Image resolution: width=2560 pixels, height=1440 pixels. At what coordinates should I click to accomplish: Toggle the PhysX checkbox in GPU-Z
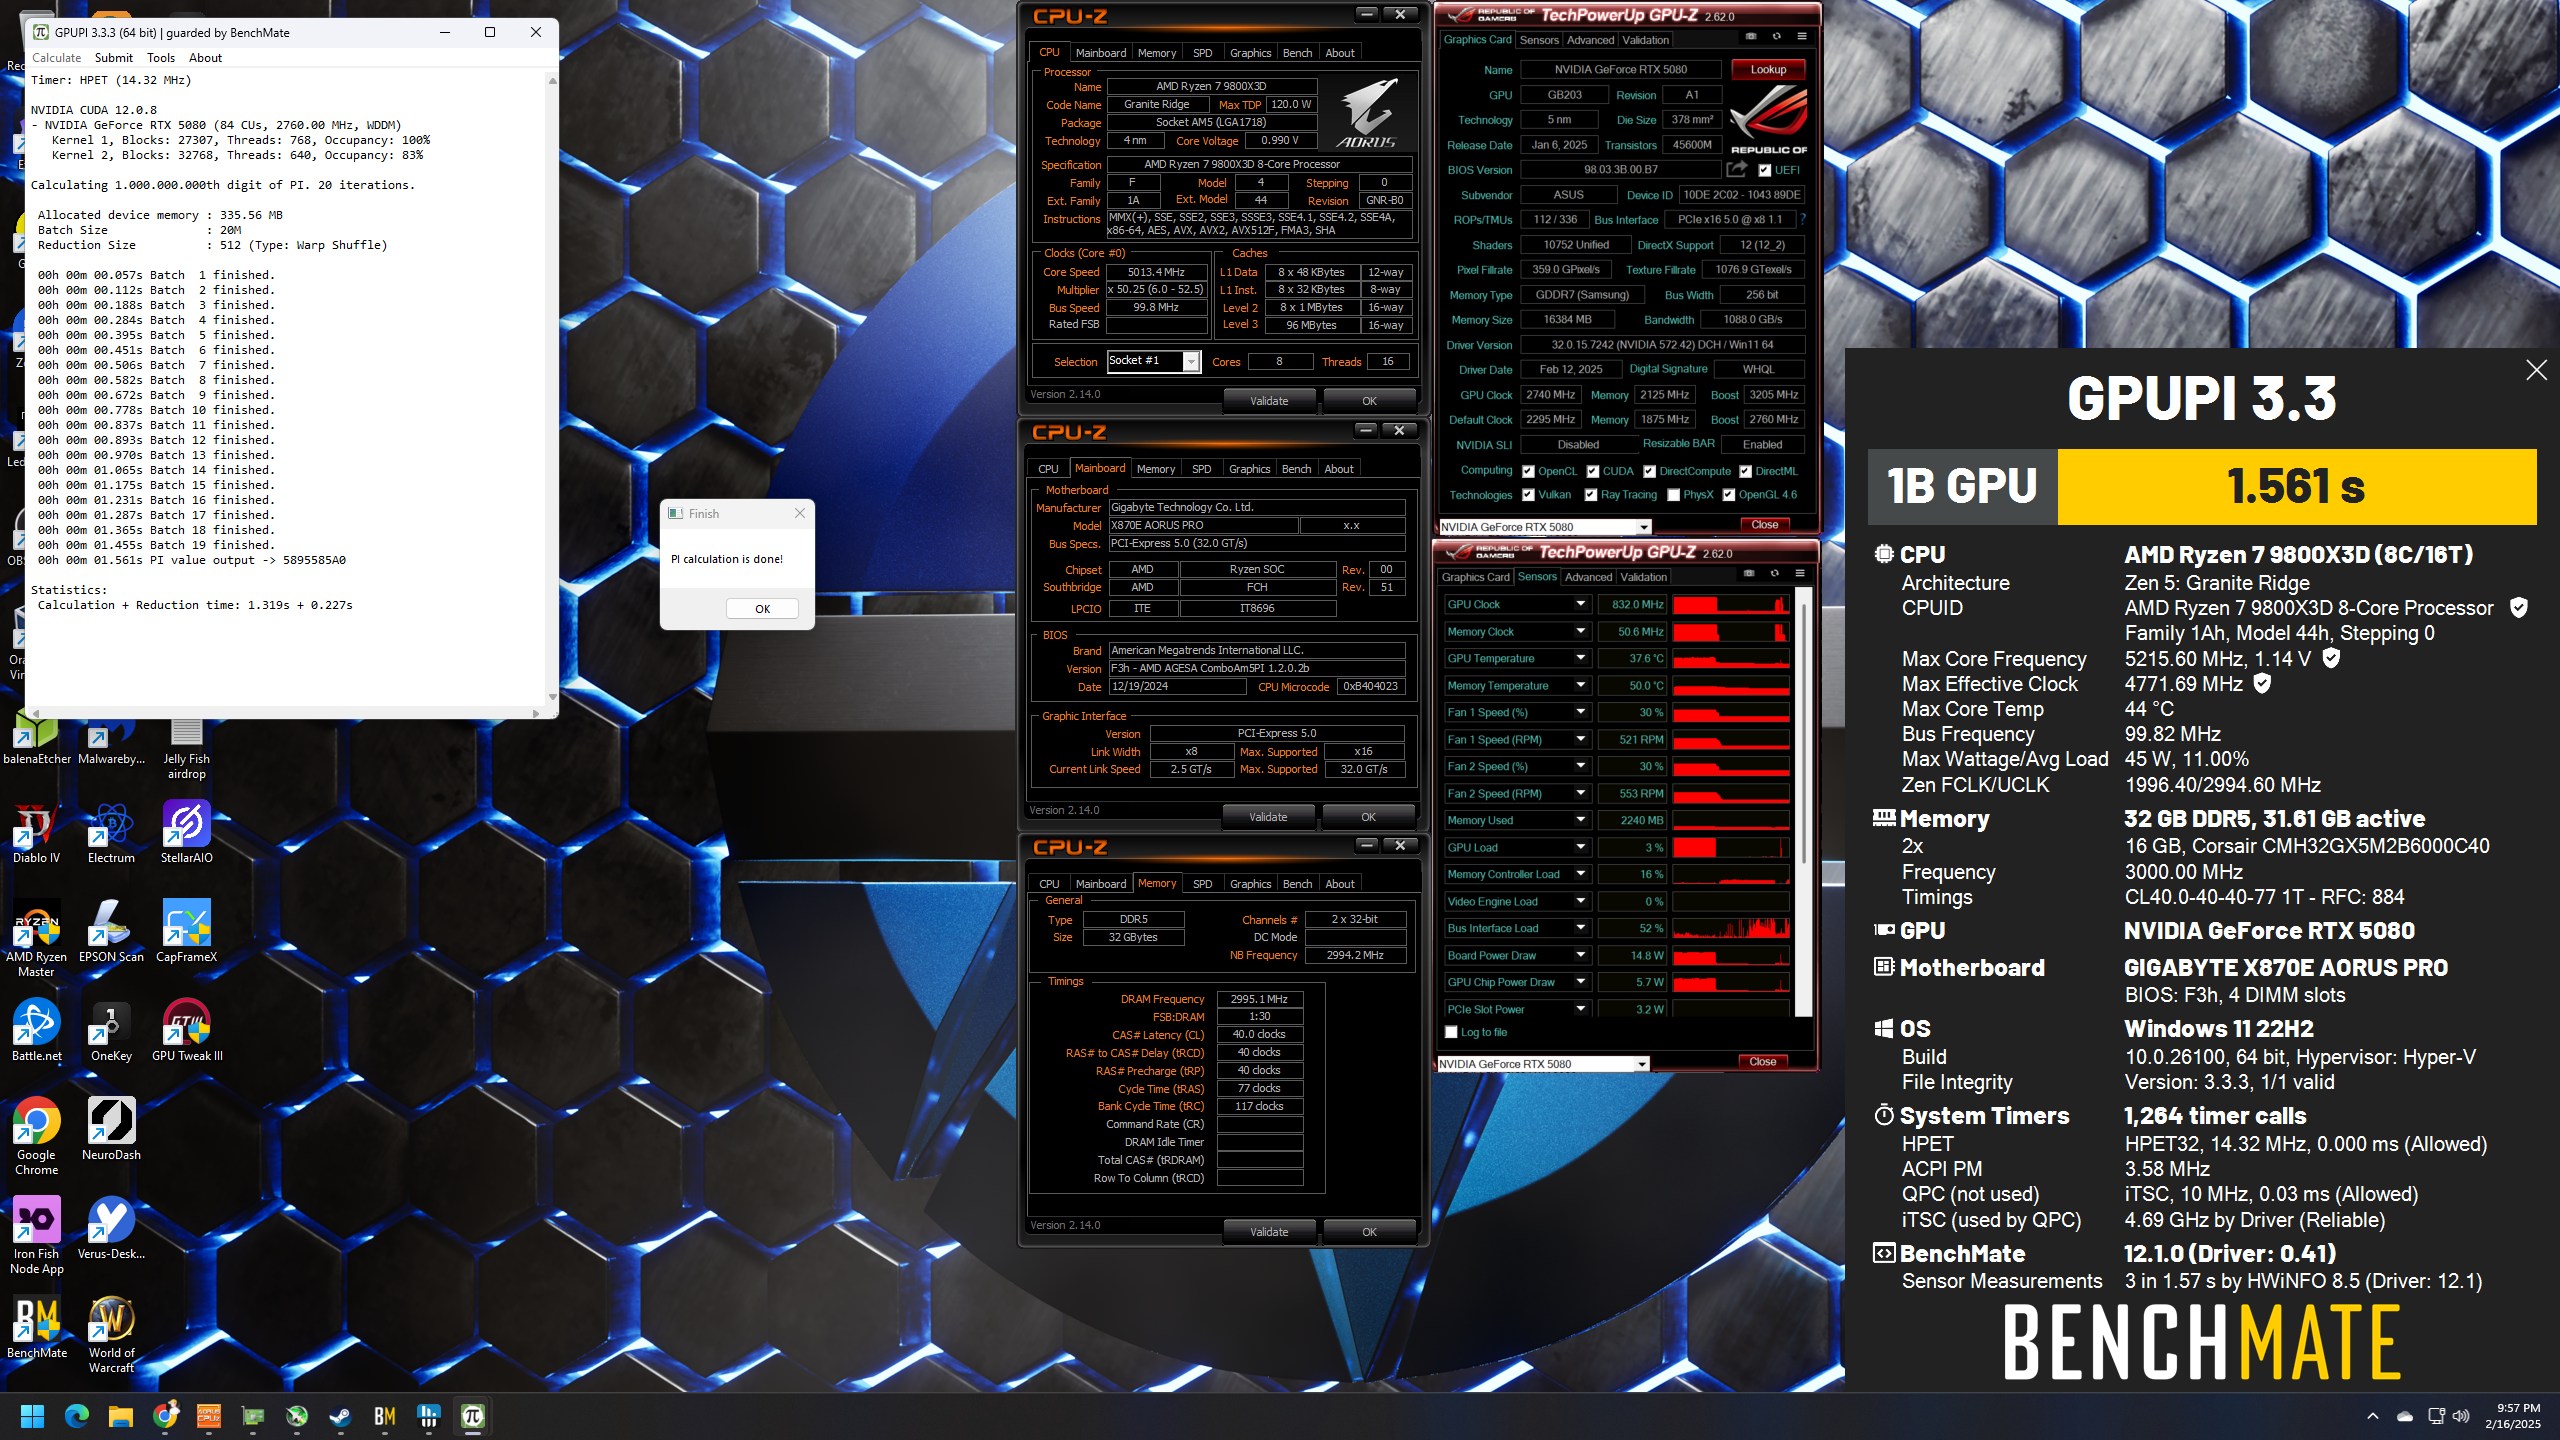point(1673,495)
